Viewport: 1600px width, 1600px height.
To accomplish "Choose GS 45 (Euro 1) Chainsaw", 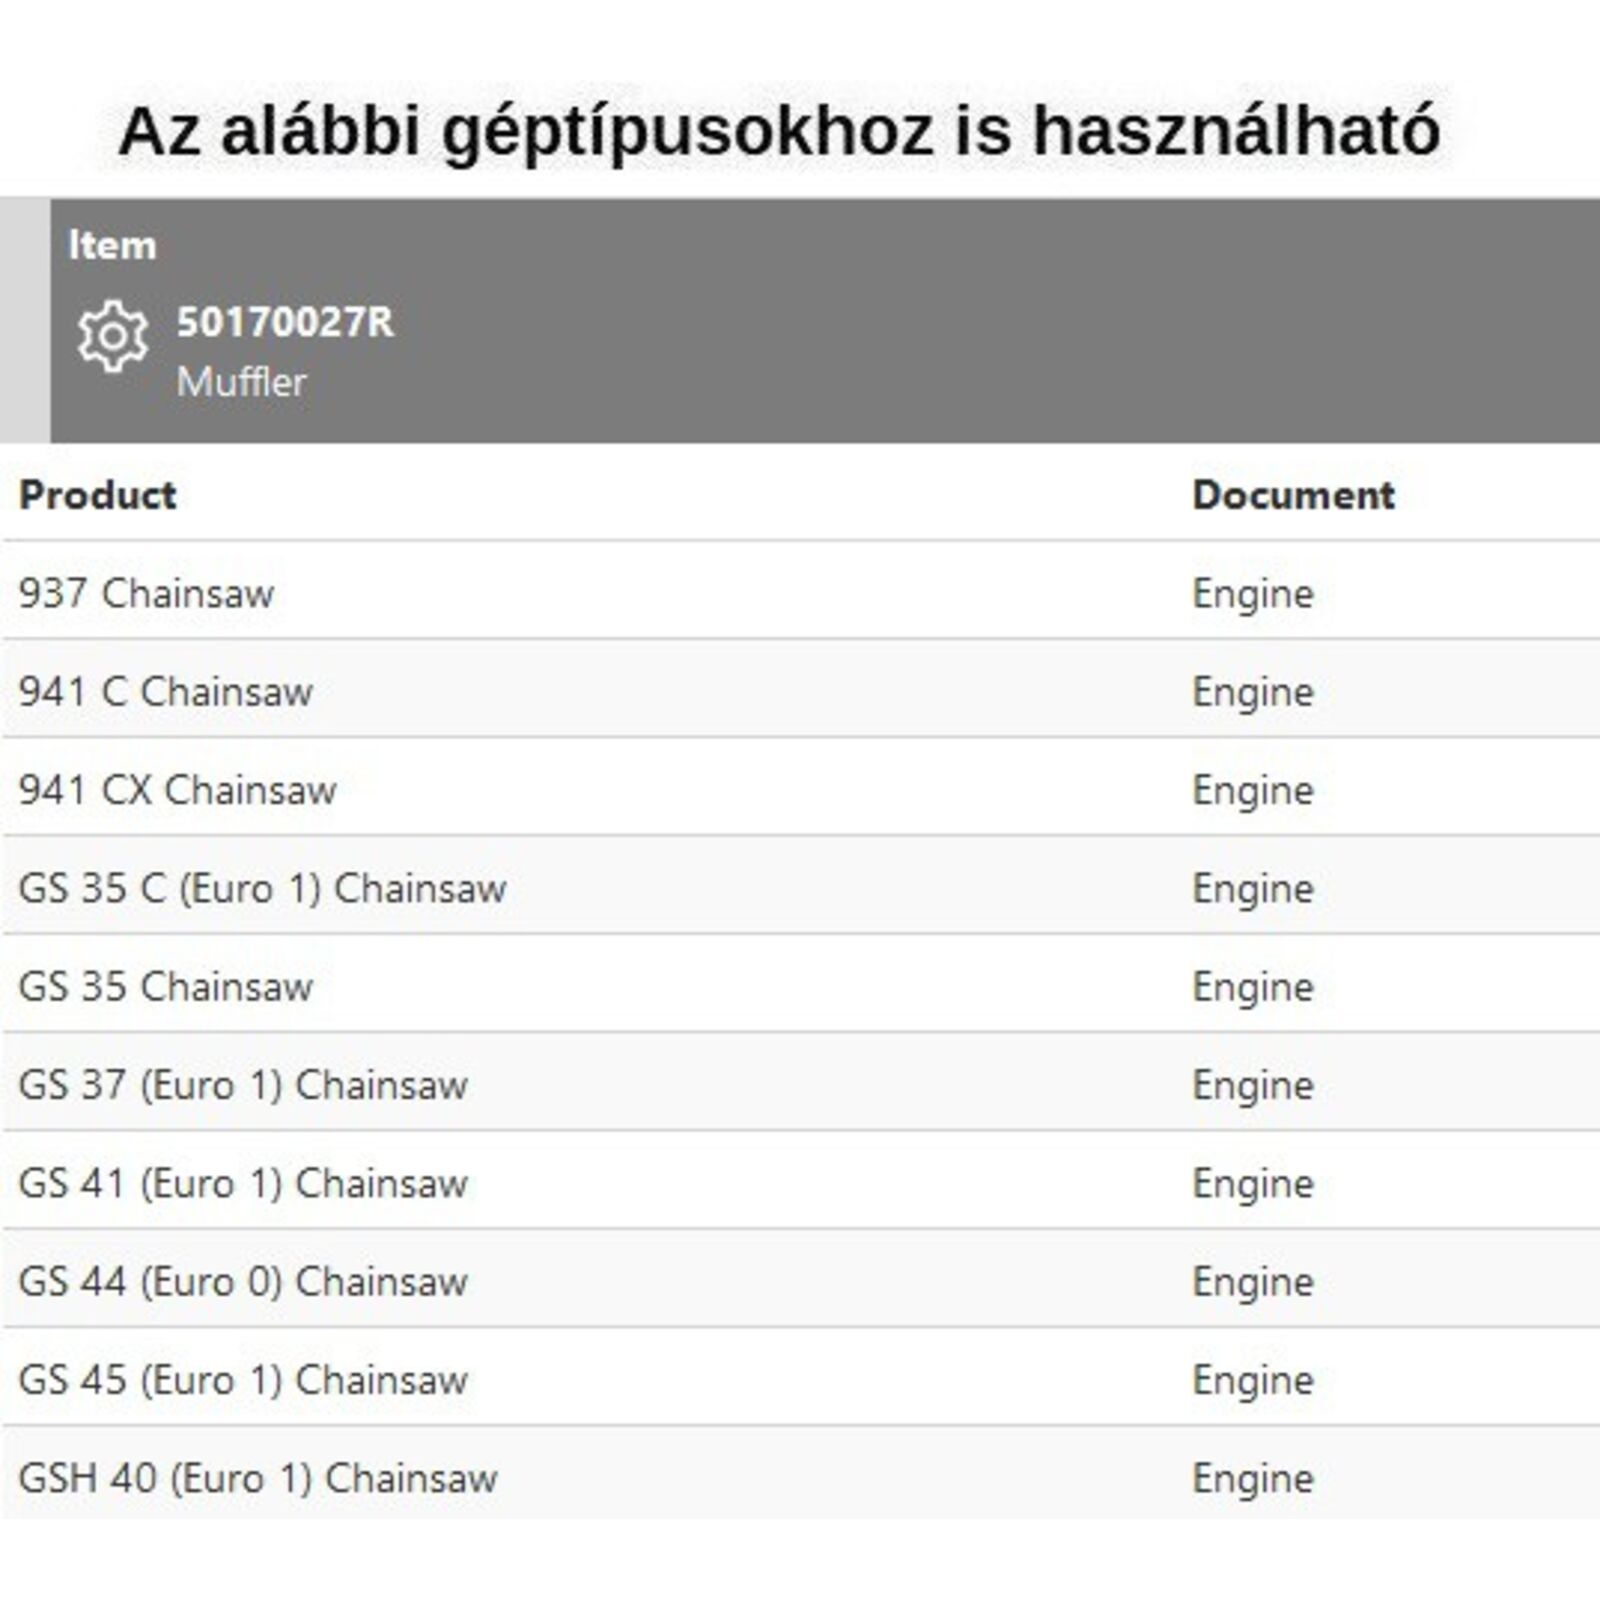I will pos(243,1380).
